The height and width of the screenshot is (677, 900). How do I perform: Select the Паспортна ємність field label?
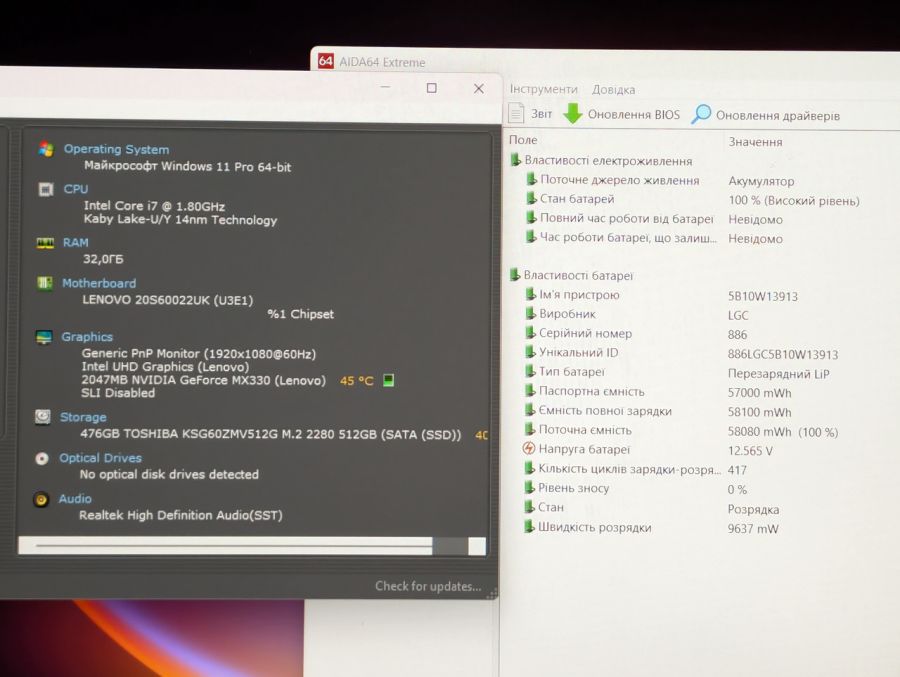click(x=592, y=392)
